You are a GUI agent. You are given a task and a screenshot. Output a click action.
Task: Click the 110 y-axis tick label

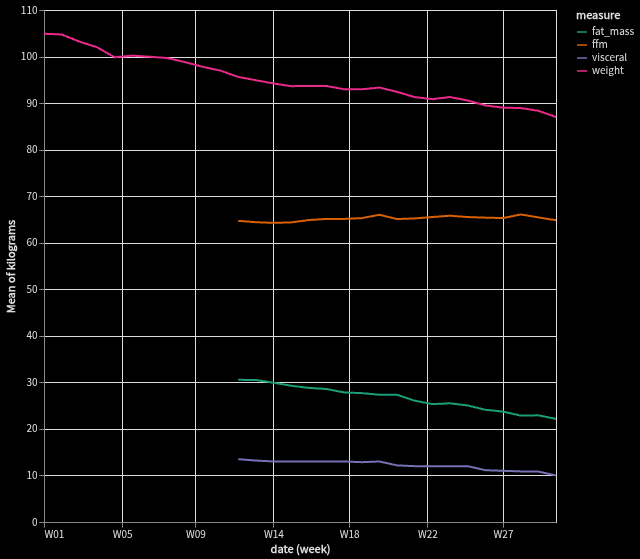tap(29, 11)
